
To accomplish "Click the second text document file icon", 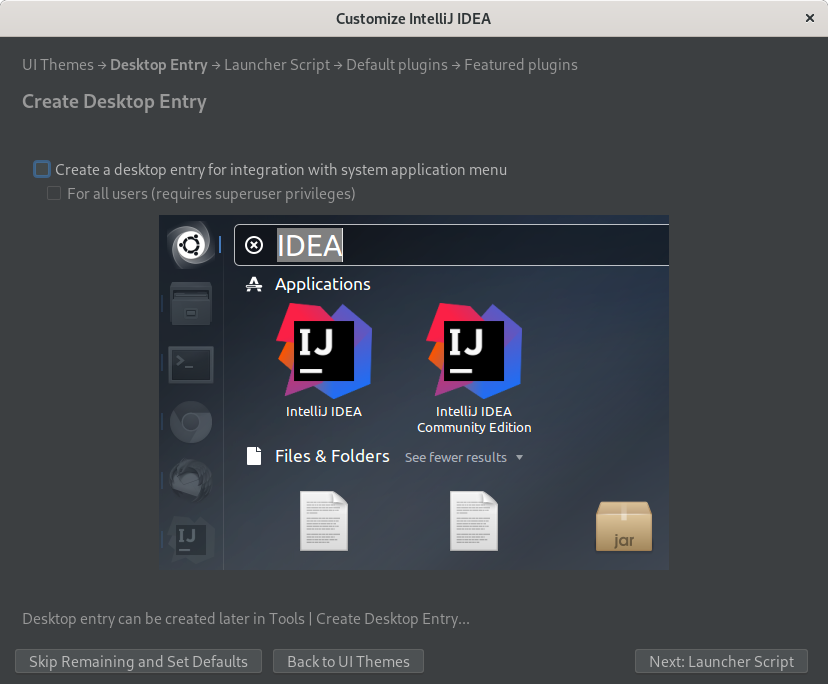I will point(474,521).
